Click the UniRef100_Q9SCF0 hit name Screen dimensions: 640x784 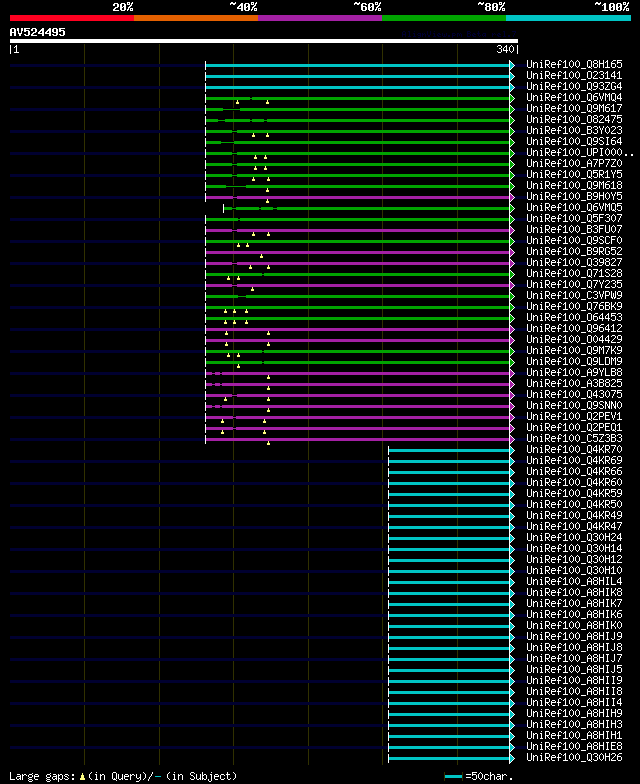tap(574, 240)
